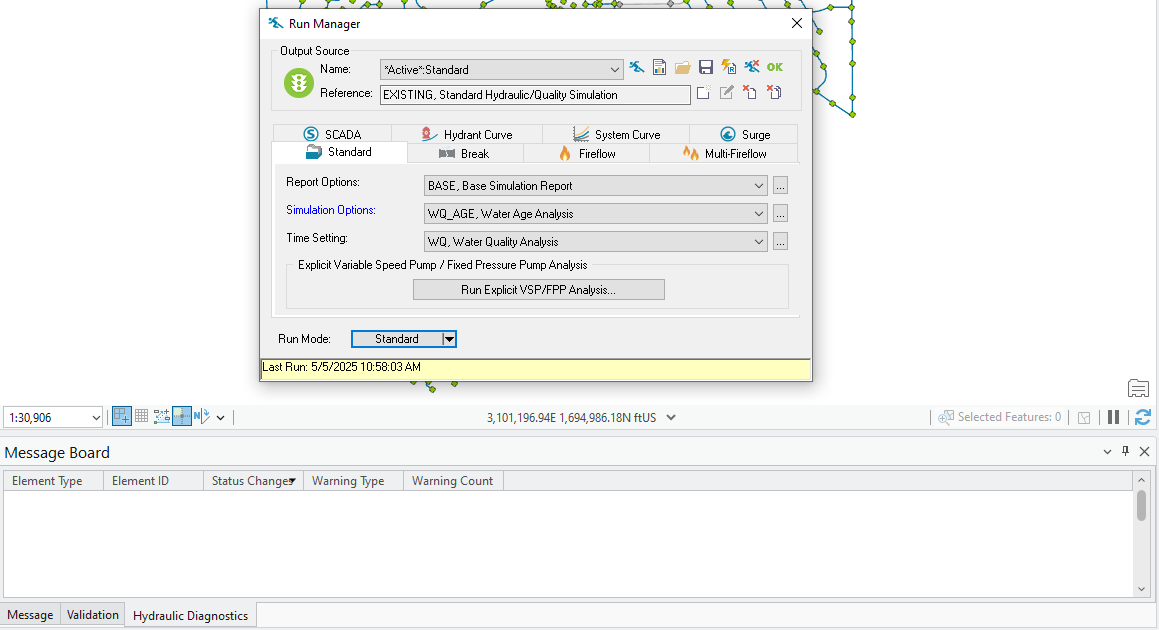Toggle the inference crosshair button

point(182,417)
